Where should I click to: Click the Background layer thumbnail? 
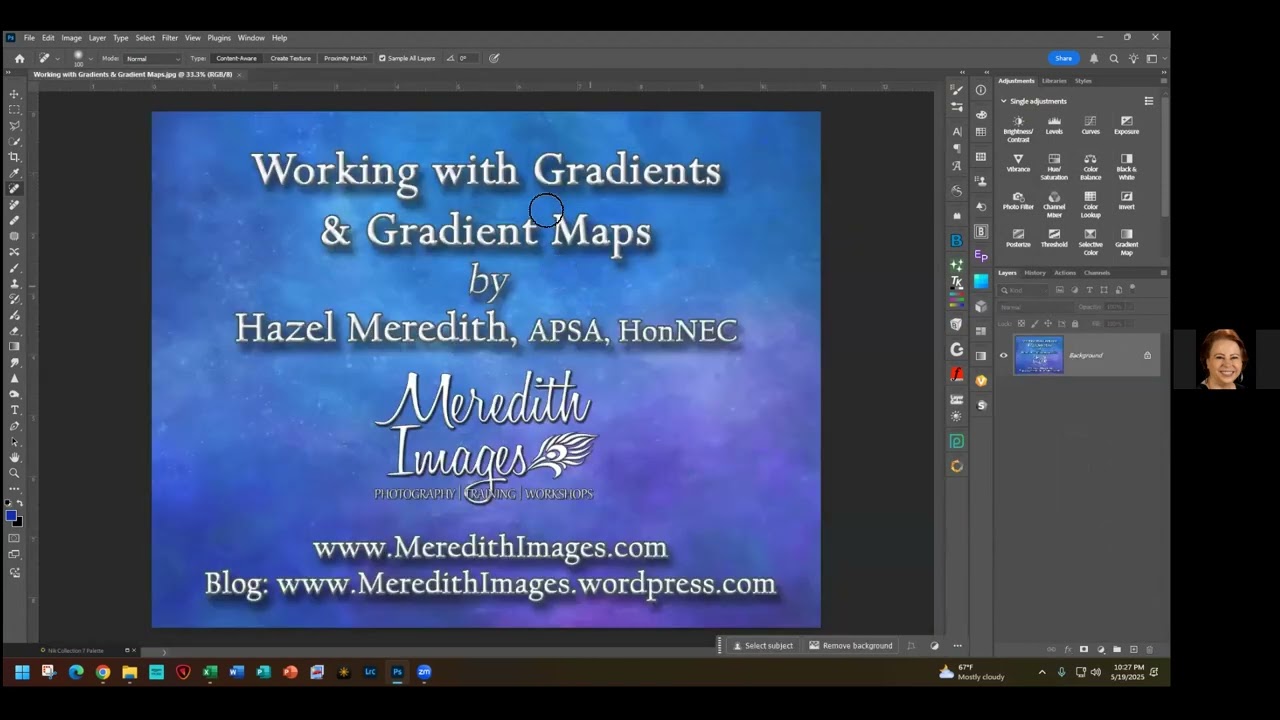coord(1039,355)
